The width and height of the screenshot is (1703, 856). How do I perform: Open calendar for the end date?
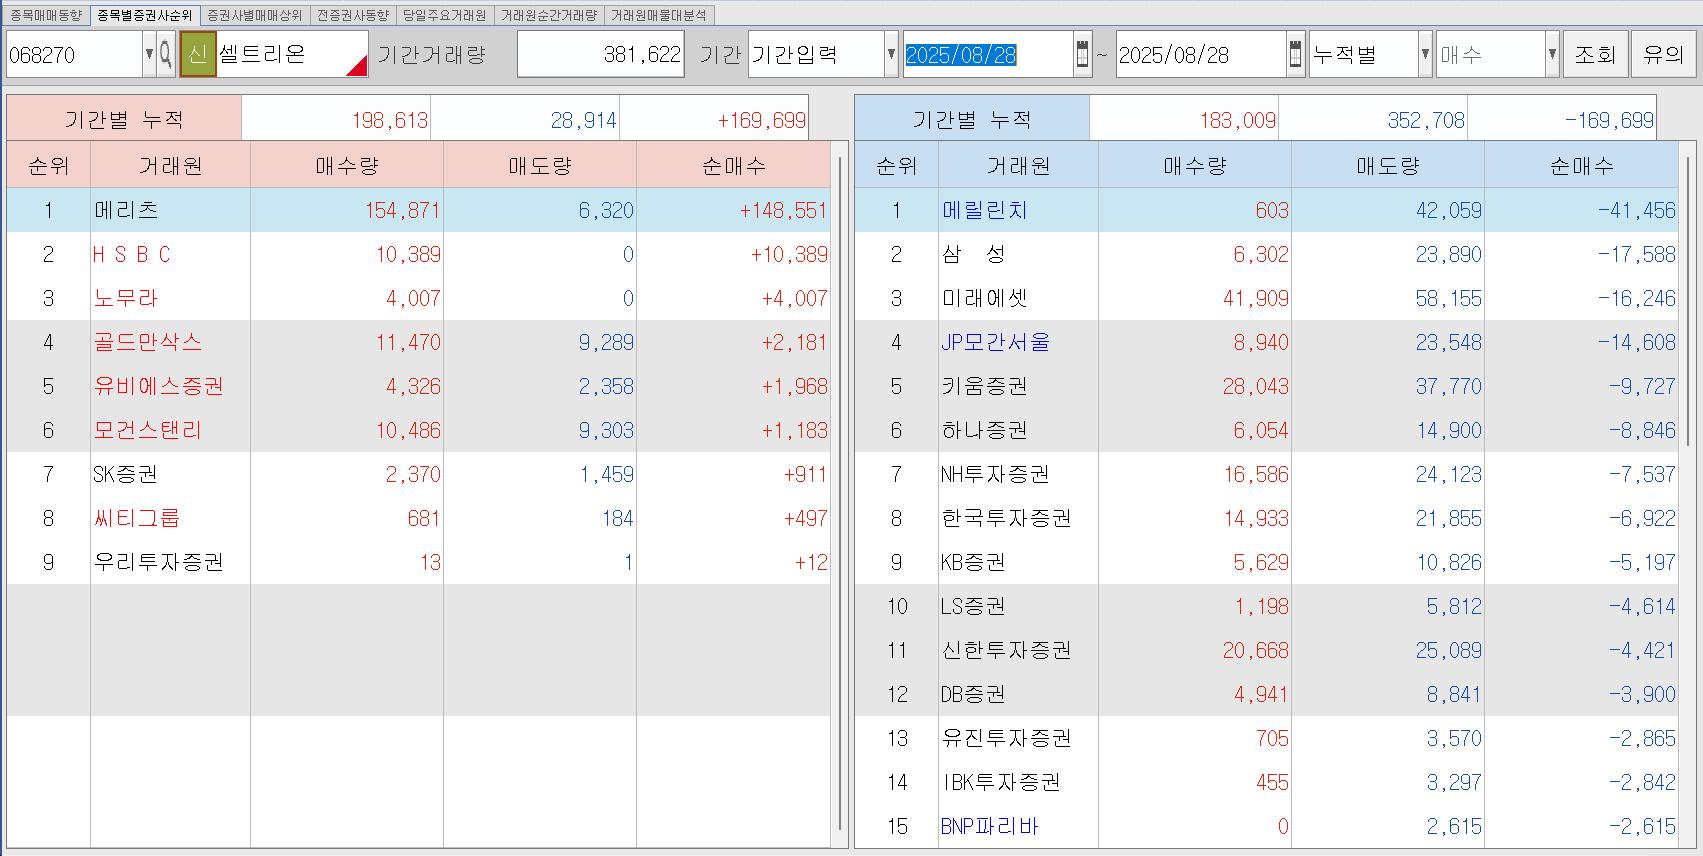[1295, 54]
